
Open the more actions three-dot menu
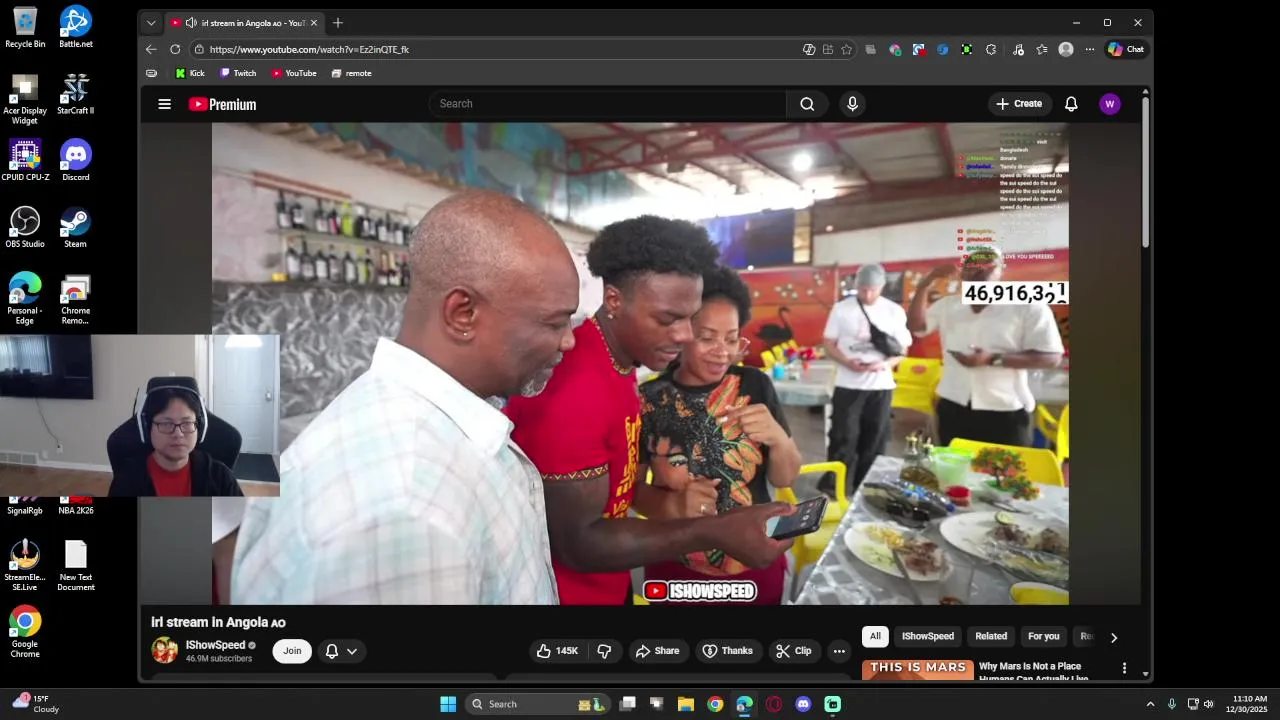839,651
